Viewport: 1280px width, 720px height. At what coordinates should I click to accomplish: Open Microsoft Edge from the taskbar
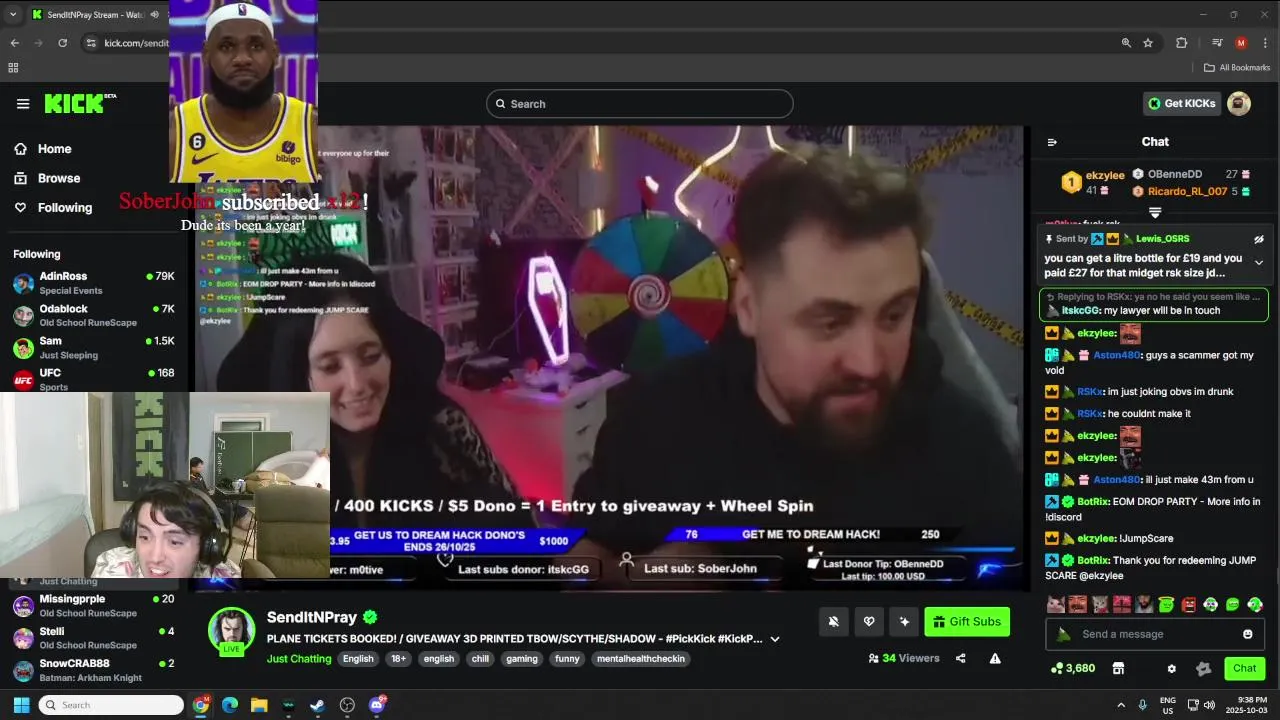230,705
